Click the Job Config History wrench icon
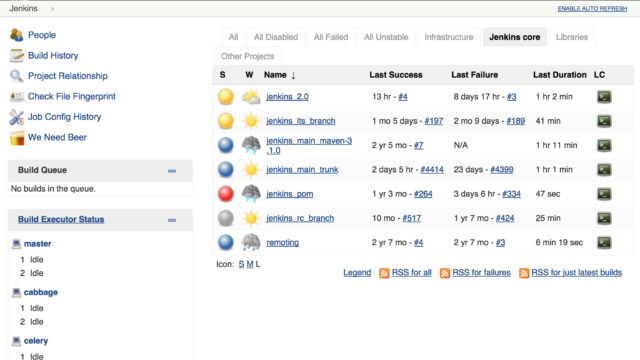640x360 pixels. tap(17, 117)
